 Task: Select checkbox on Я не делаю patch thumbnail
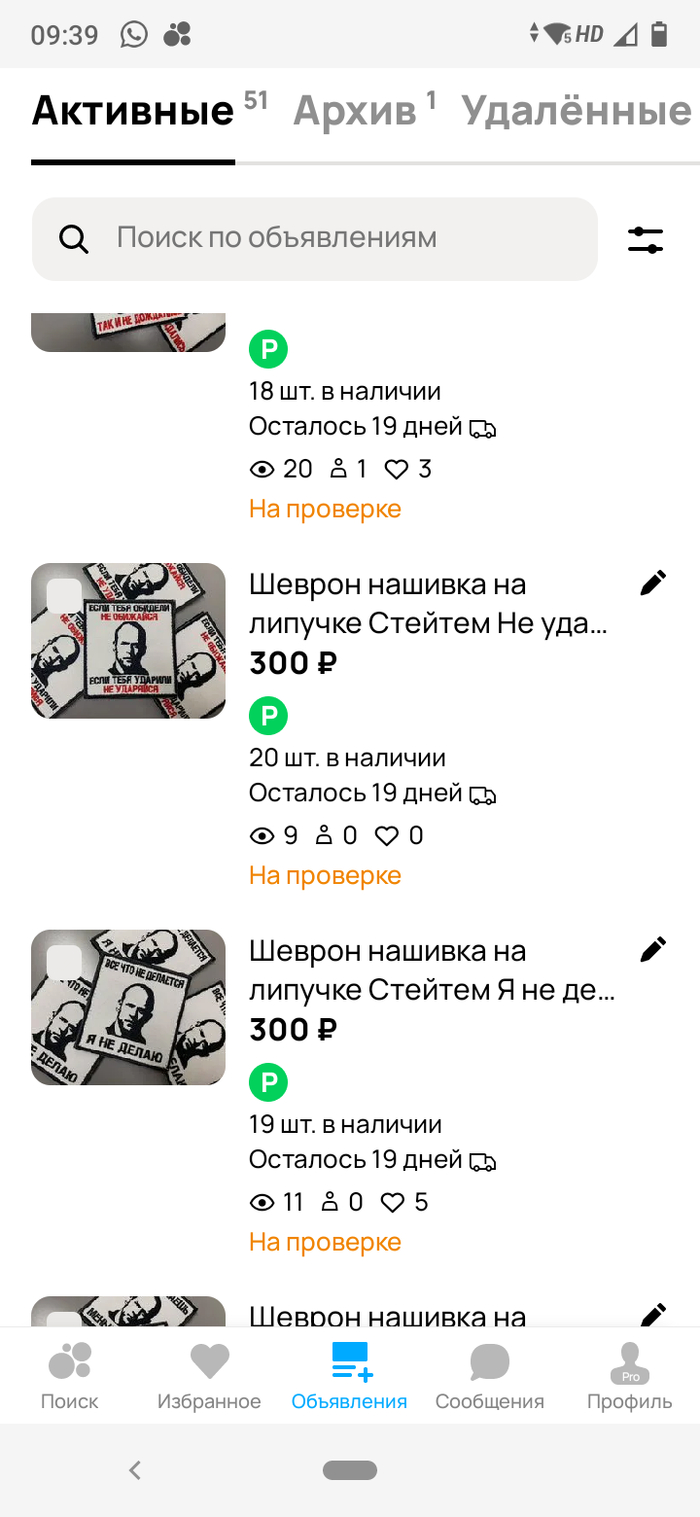[x=64, y=962]
